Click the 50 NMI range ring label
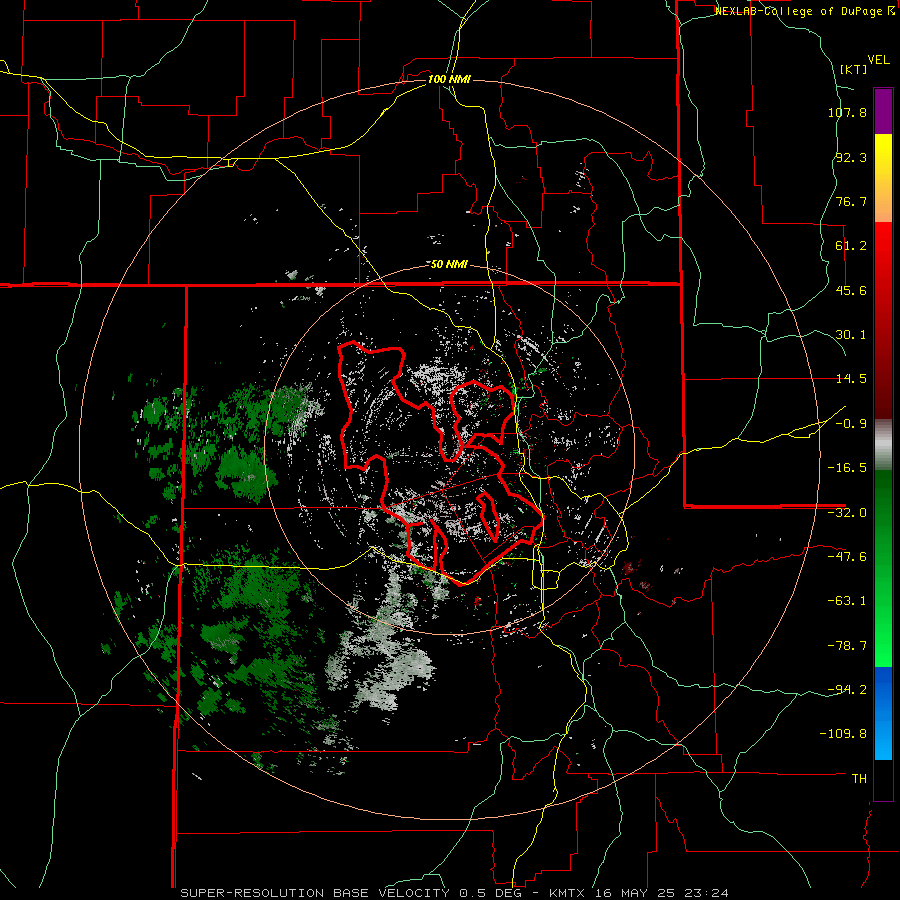Screen dimensions: 900x900 click(449, 265)
